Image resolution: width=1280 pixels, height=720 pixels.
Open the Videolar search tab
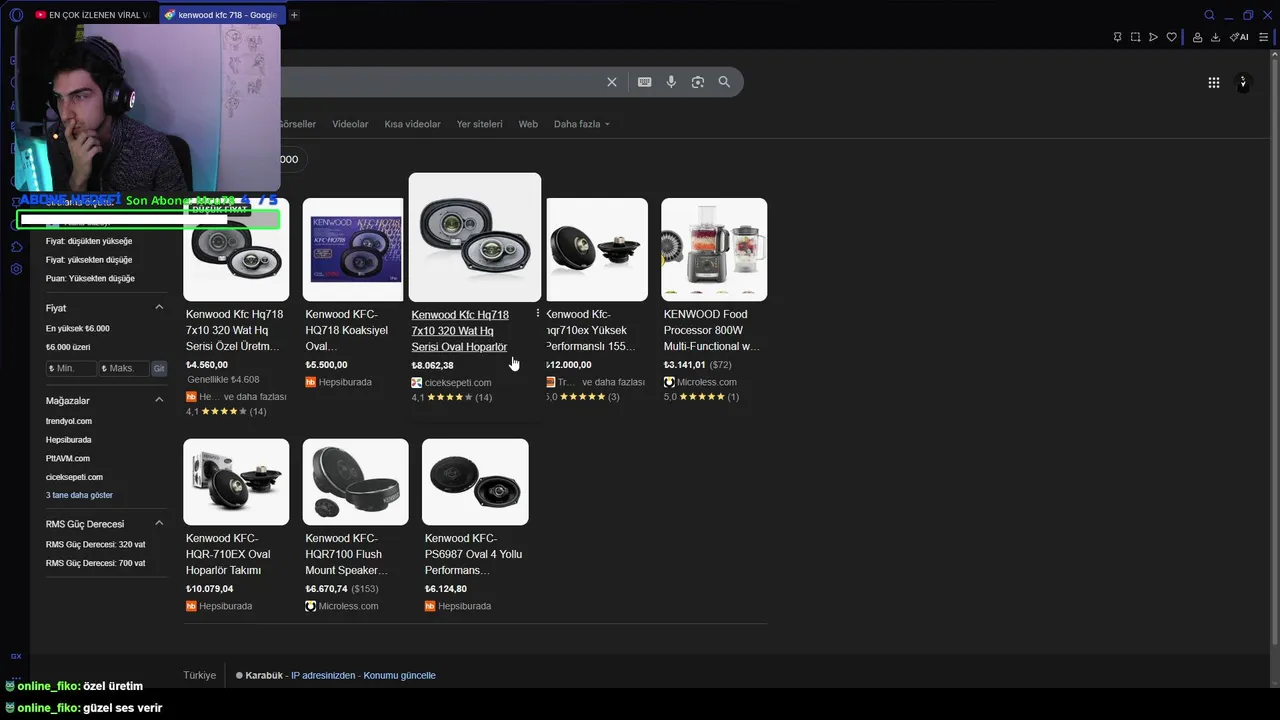350,124
